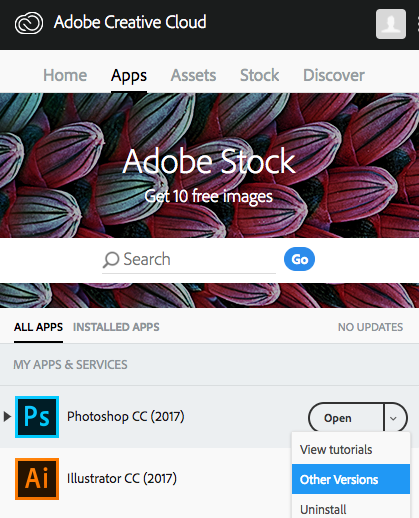419x518 pixels.
Task: Click the Photoshop CC app icon
Action: click(37, 417)
